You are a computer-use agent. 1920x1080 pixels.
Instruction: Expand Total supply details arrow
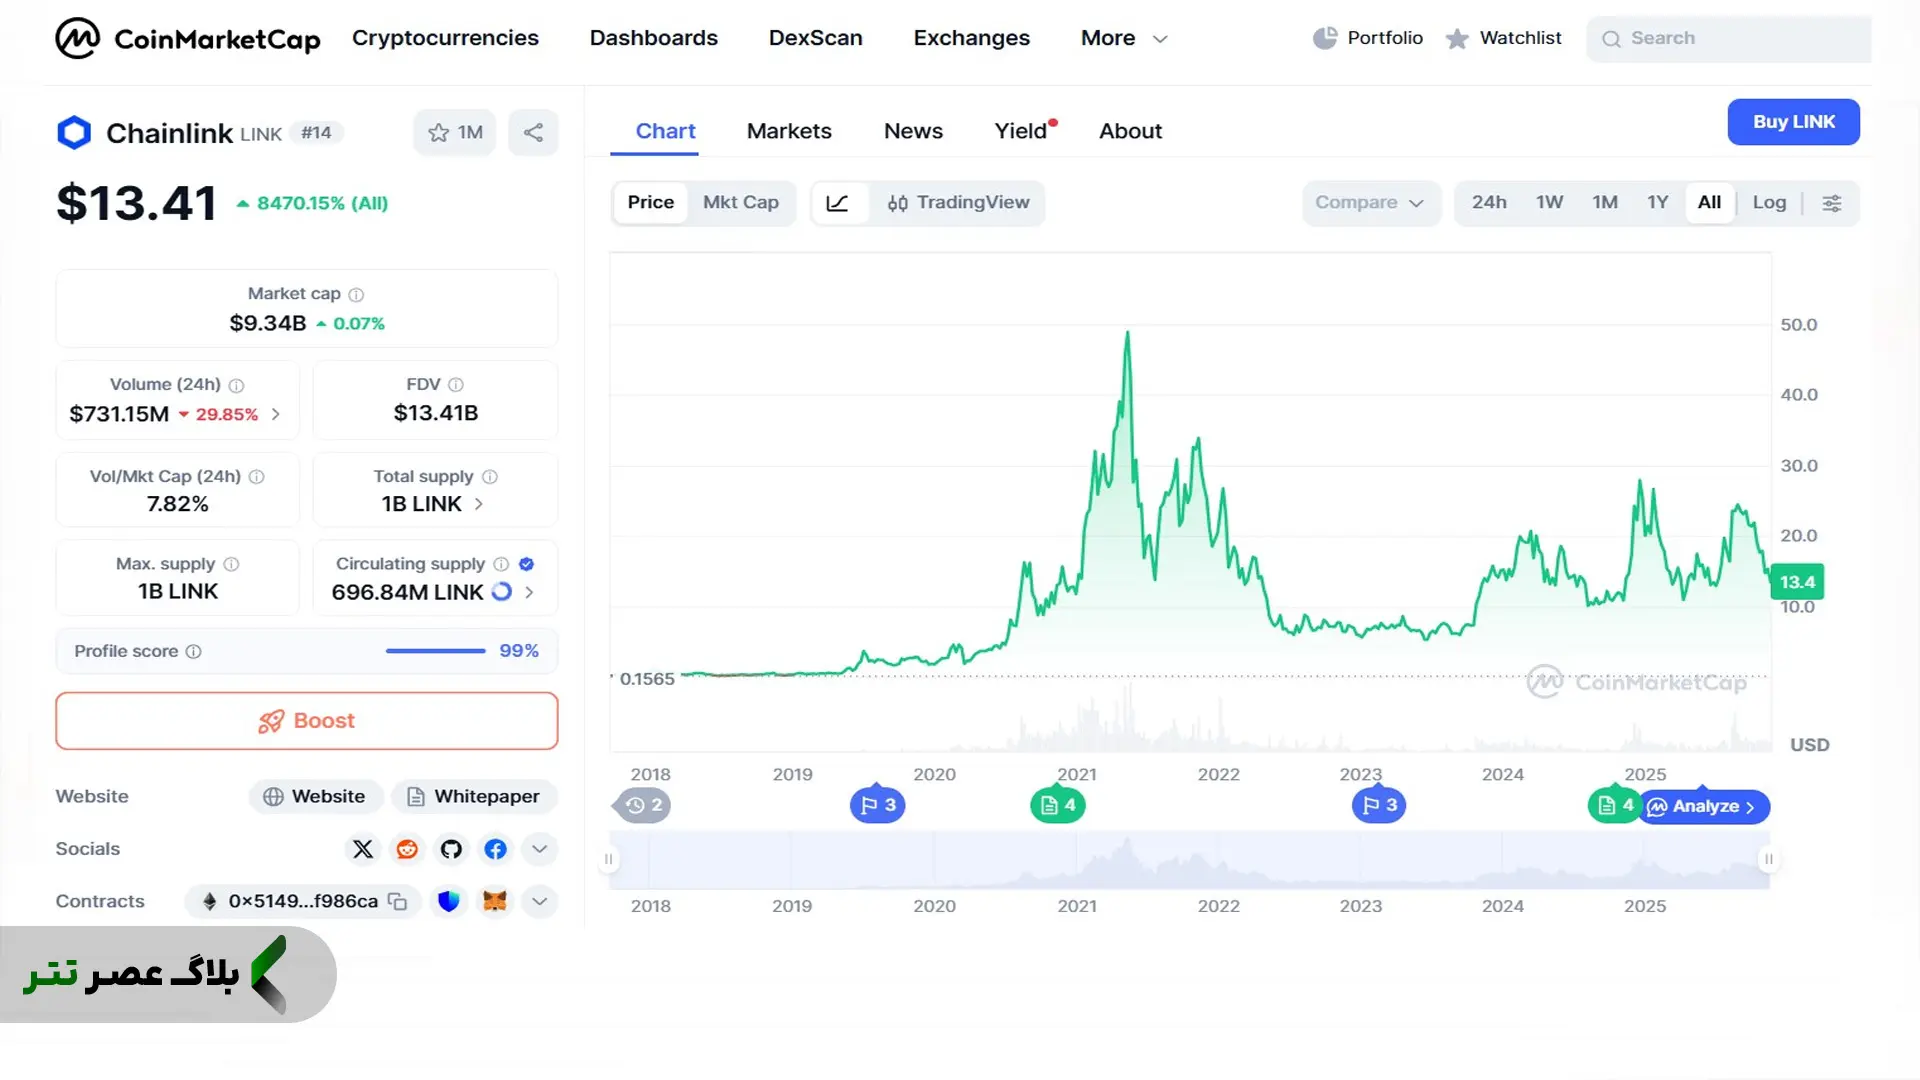pyautogui.click(x=479, y=504)
